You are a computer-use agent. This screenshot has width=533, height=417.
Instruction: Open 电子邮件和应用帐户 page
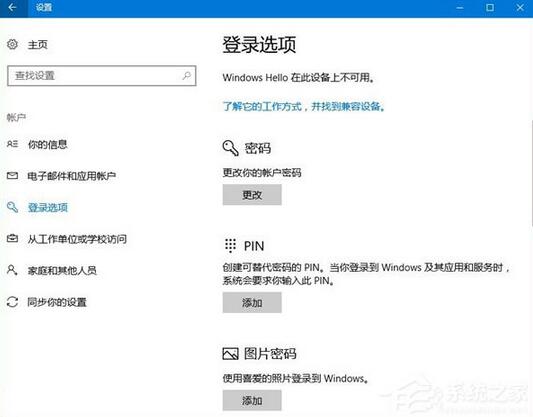click(71, 176)
